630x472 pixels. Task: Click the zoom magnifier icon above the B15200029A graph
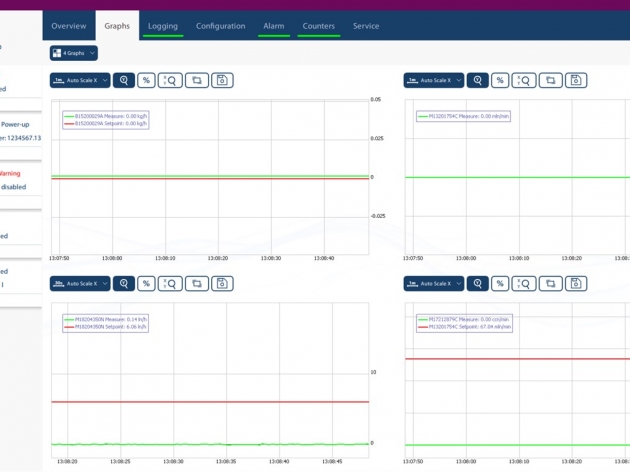tap(124, 80)
